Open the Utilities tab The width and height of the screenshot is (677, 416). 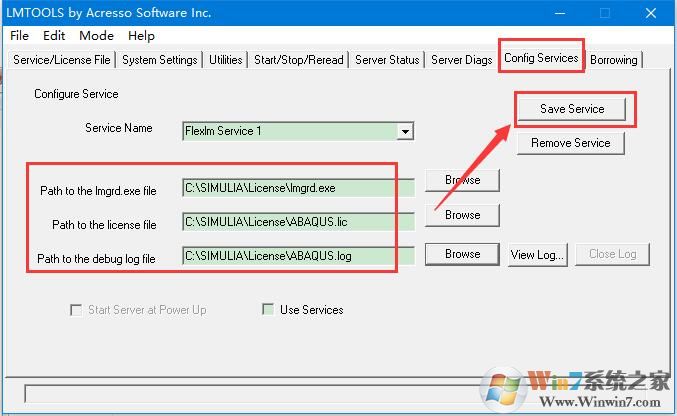[225, 60]
